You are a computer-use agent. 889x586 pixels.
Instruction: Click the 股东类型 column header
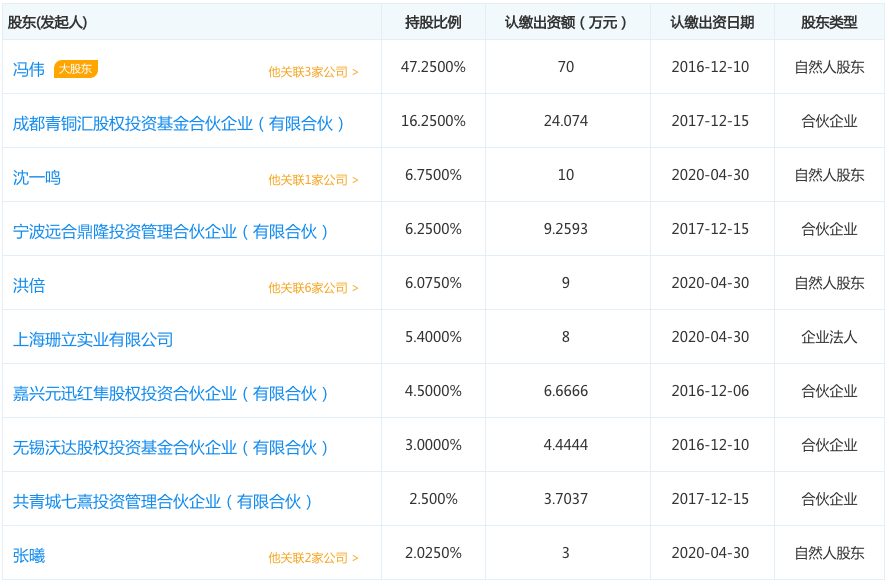click(x=829, y=22)
